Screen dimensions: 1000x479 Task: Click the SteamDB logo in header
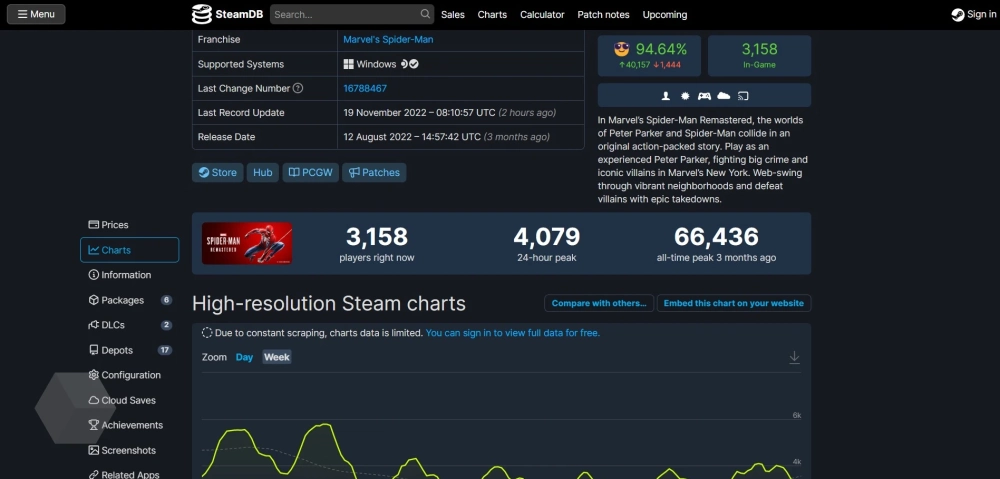[227, 14]
